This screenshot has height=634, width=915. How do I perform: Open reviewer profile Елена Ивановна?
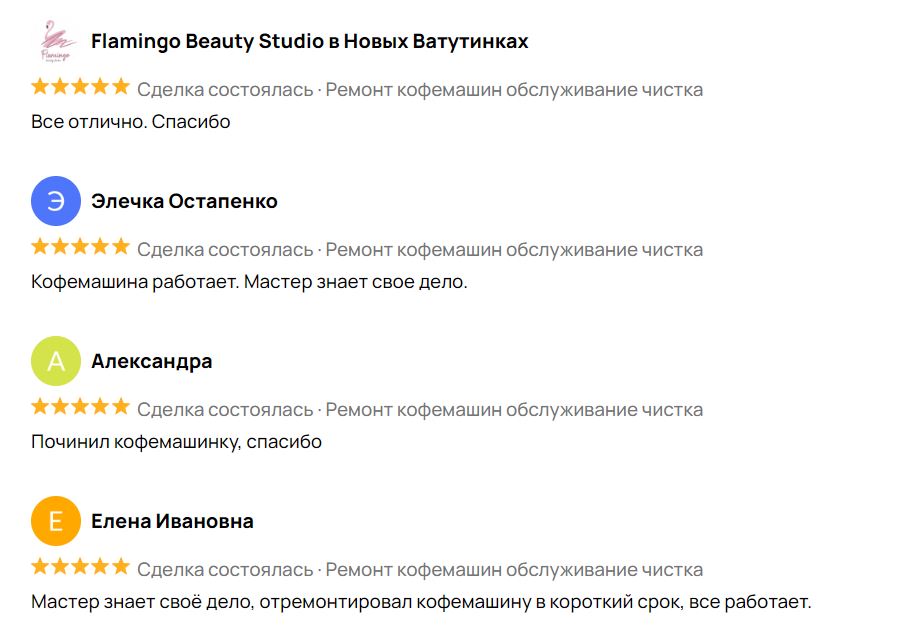click(x=172, y=521)
